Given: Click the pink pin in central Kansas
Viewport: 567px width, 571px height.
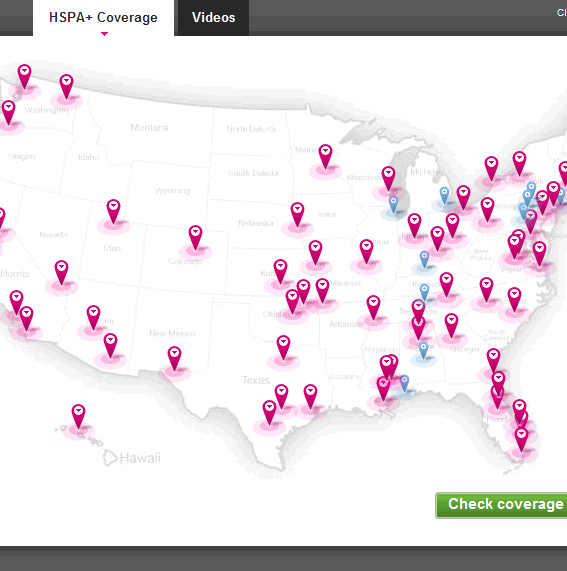Looking at the screenshot, I should click(x=280, y=272).
